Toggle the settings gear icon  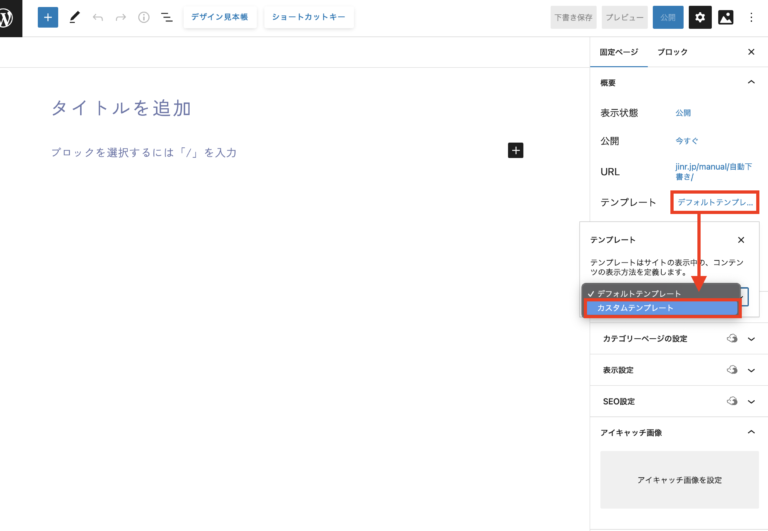click(x=700, y=18)
